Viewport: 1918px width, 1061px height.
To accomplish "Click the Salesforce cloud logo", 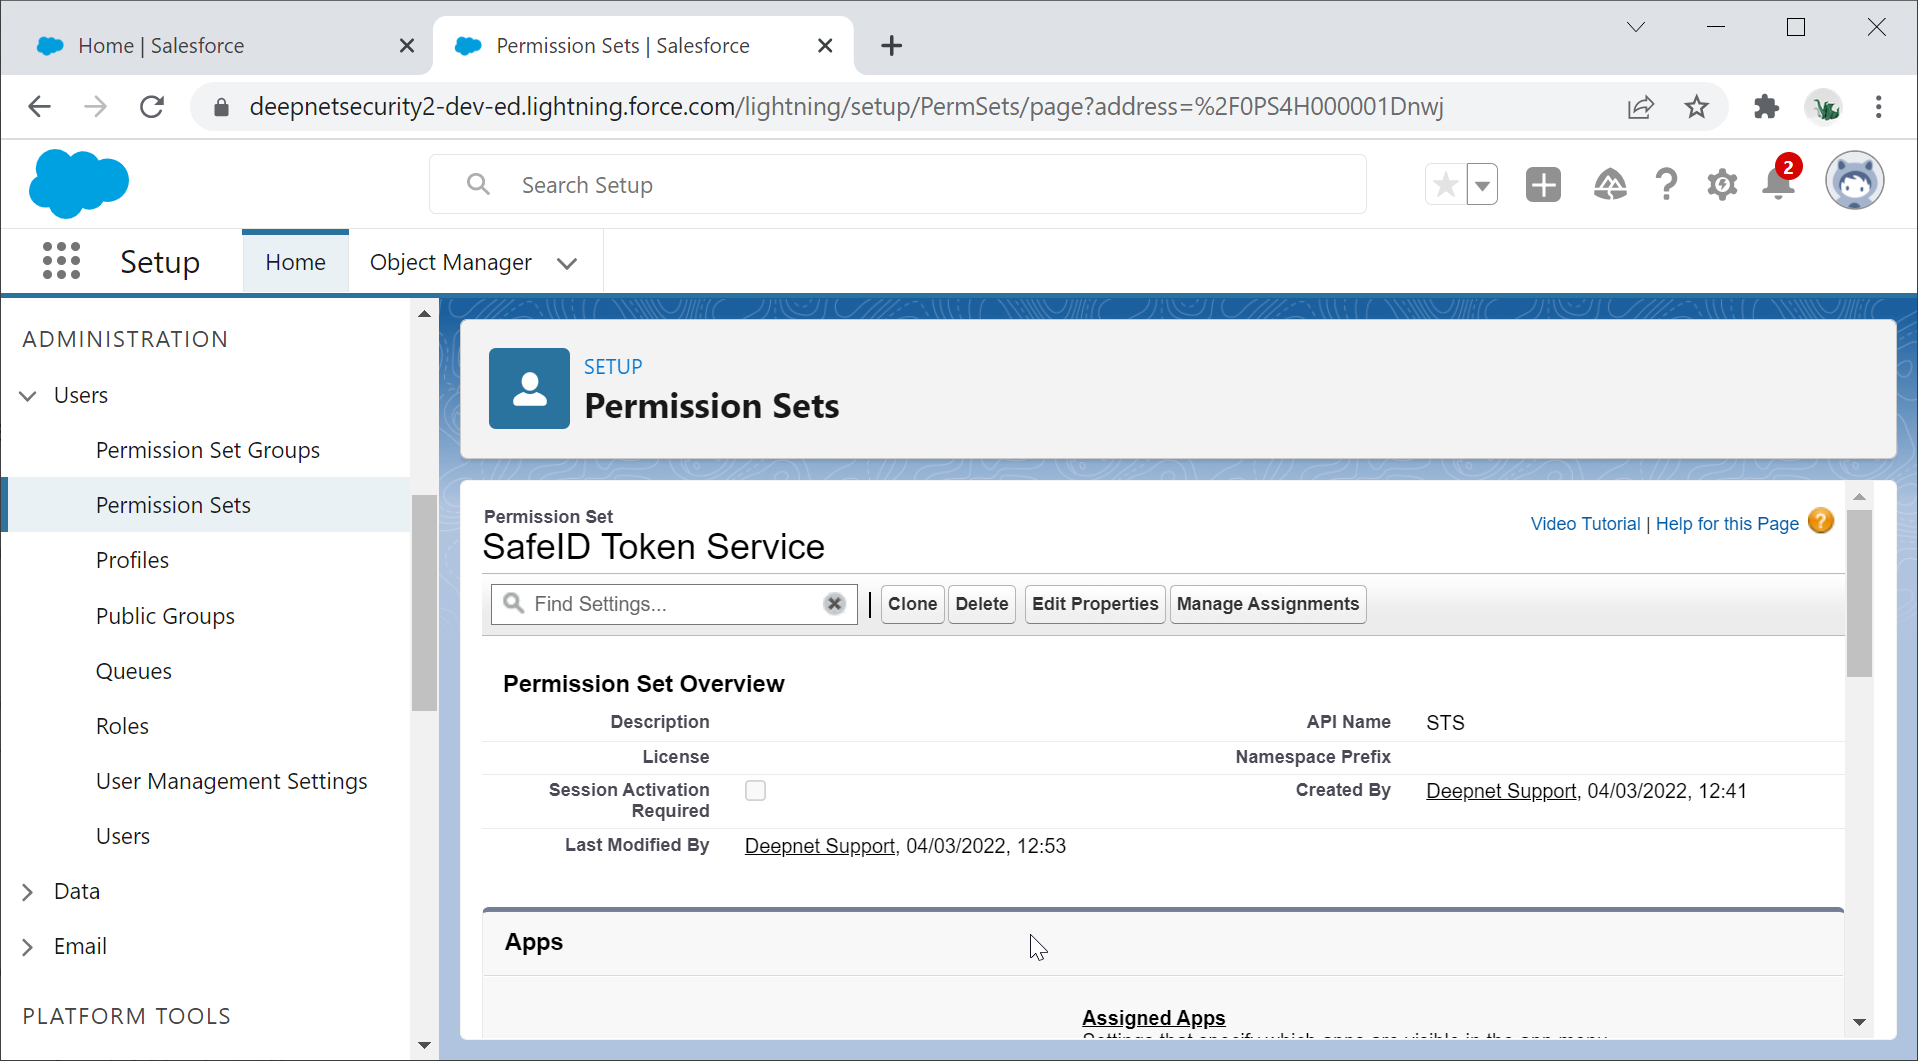I will [79, 184].
